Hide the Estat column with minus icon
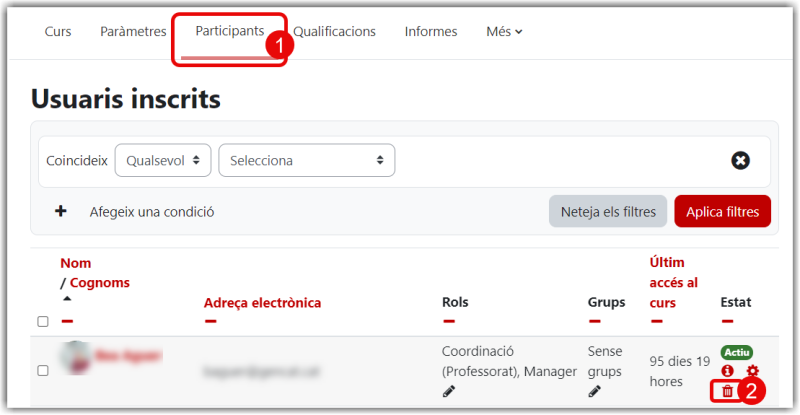 (728, 321)
